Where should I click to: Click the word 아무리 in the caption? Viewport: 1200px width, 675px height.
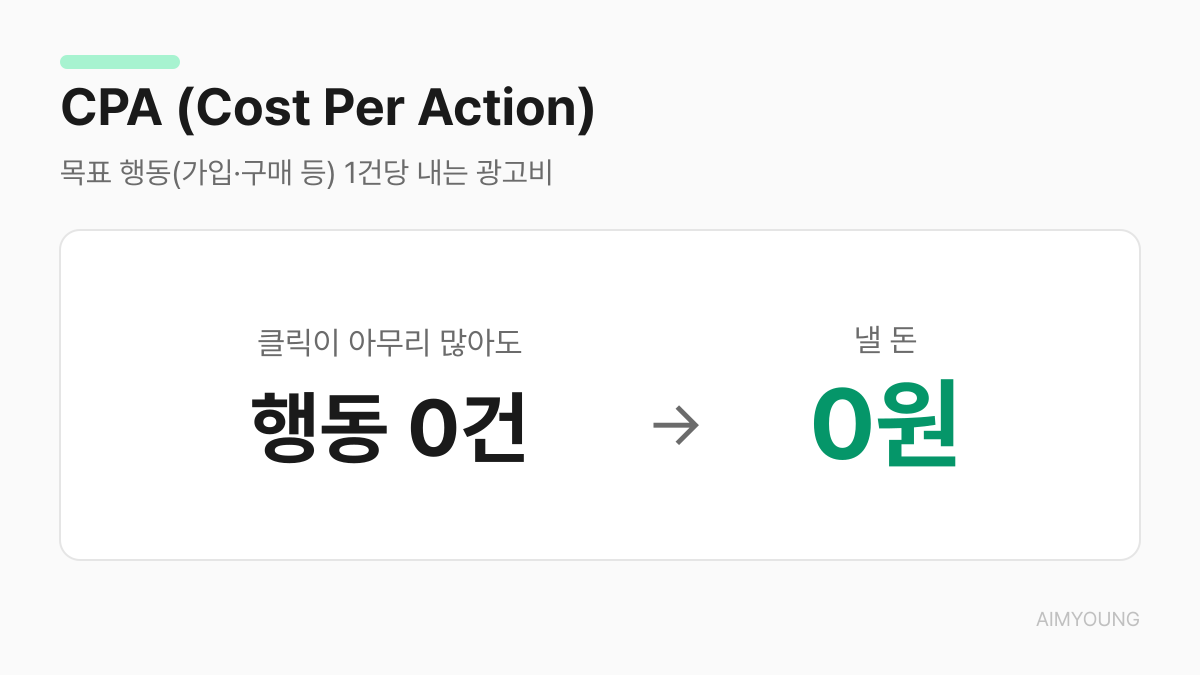click(388, 344)
